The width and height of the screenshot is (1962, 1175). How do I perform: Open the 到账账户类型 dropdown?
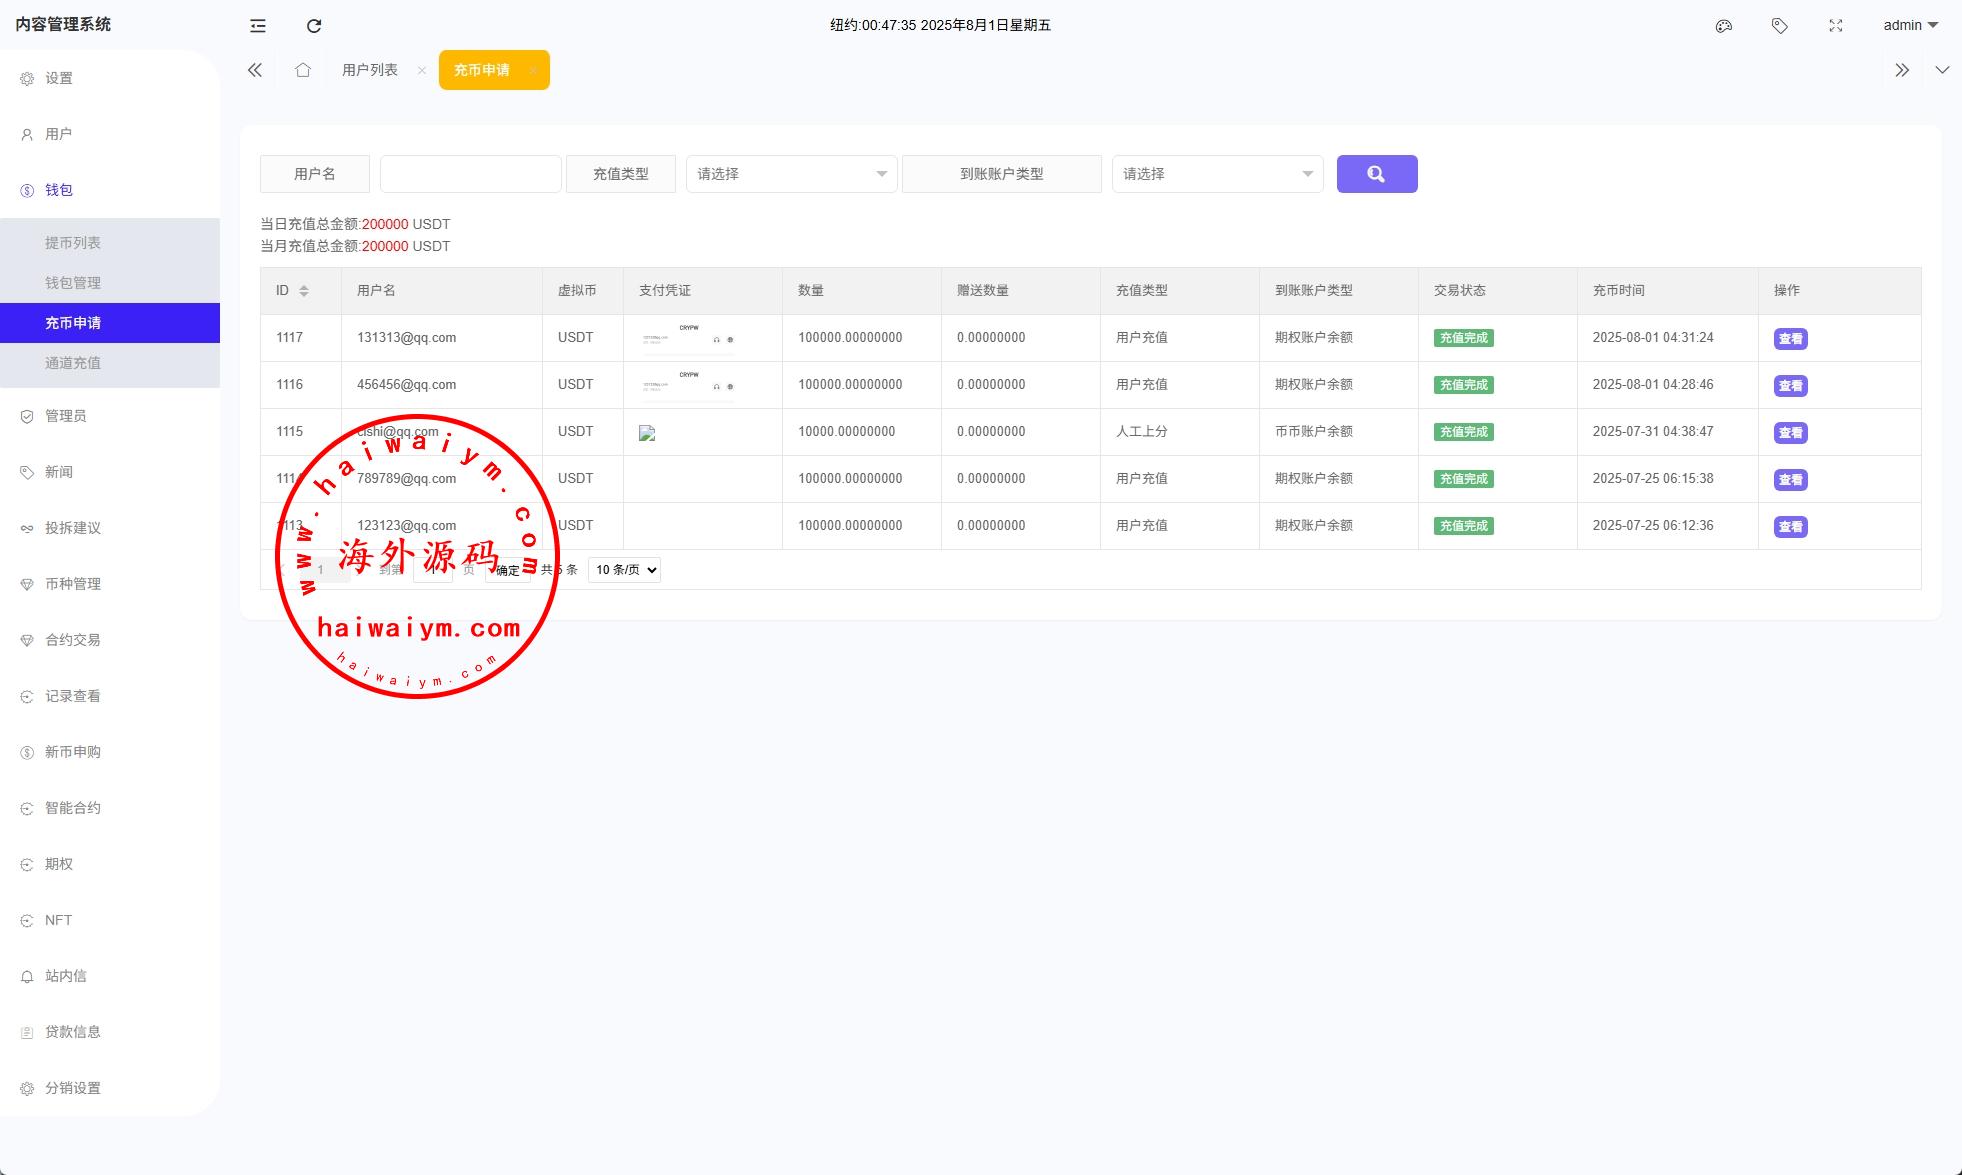(1217, 174)
